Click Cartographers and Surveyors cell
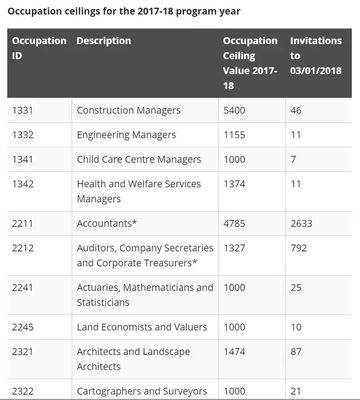Image resolution: width=360 pixels, height=400 pixels. coord(142,391)
